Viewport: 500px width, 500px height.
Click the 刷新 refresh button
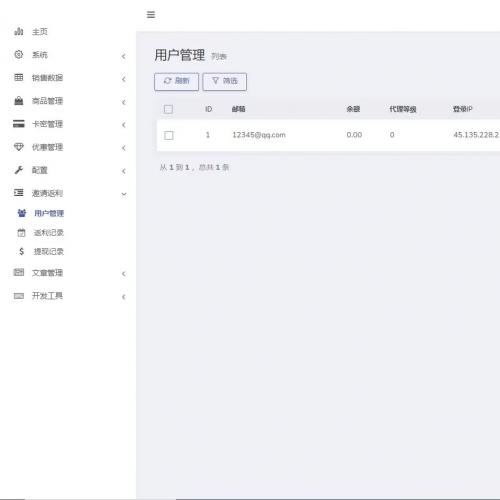(176, 81)
